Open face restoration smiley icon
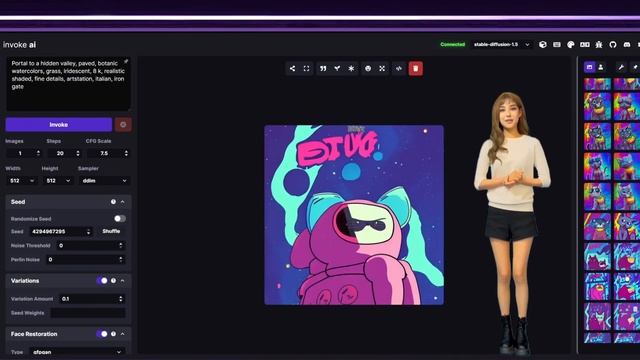The height and width of the screenshot is (360, 640). (x=368, y=69)
